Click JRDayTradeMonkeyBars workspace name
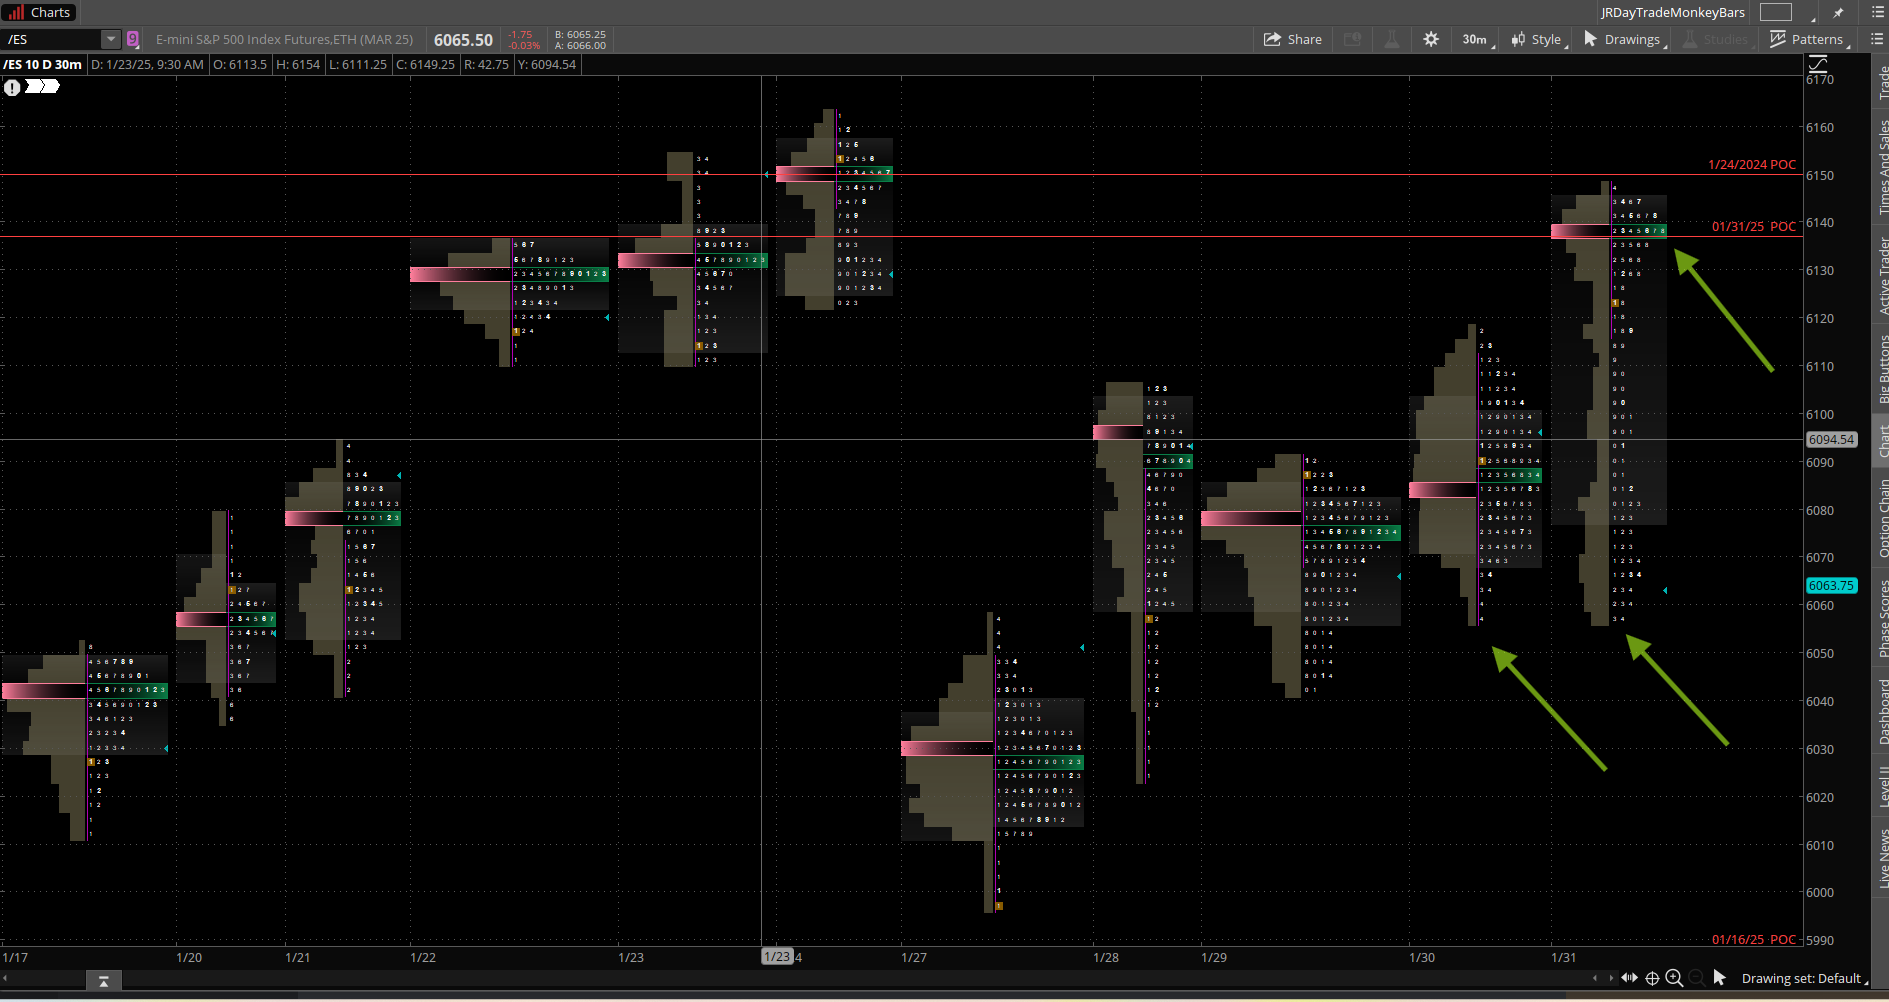 [x=1672, y=12]
